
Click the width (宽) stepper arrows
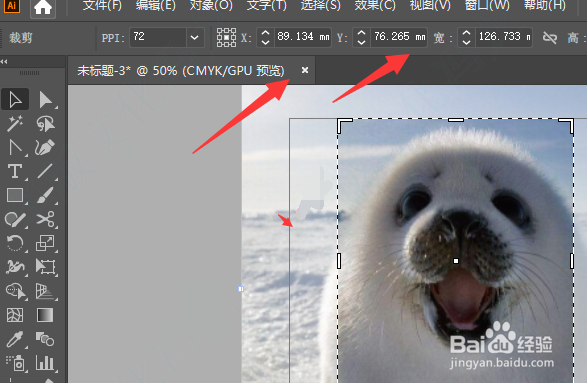(x=466, y=37)
